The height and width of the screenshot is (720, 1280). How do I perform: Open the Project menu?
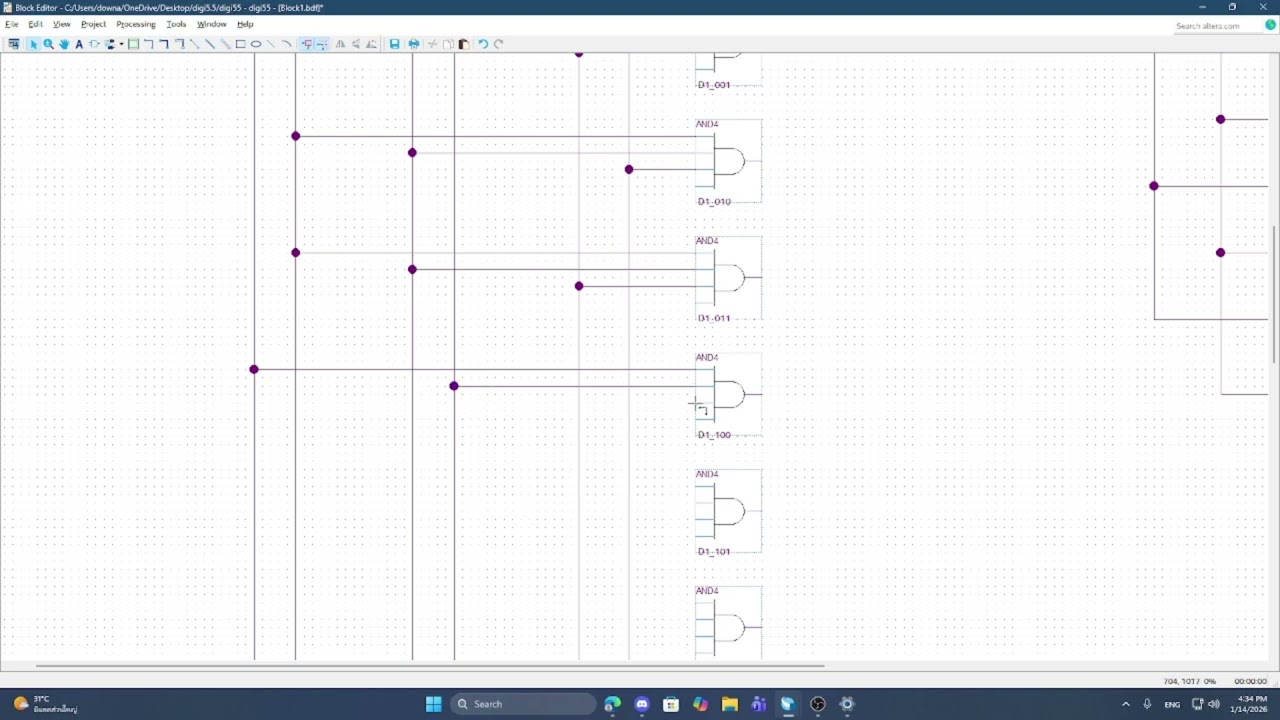pyautogui.click(x=93, y=24)
